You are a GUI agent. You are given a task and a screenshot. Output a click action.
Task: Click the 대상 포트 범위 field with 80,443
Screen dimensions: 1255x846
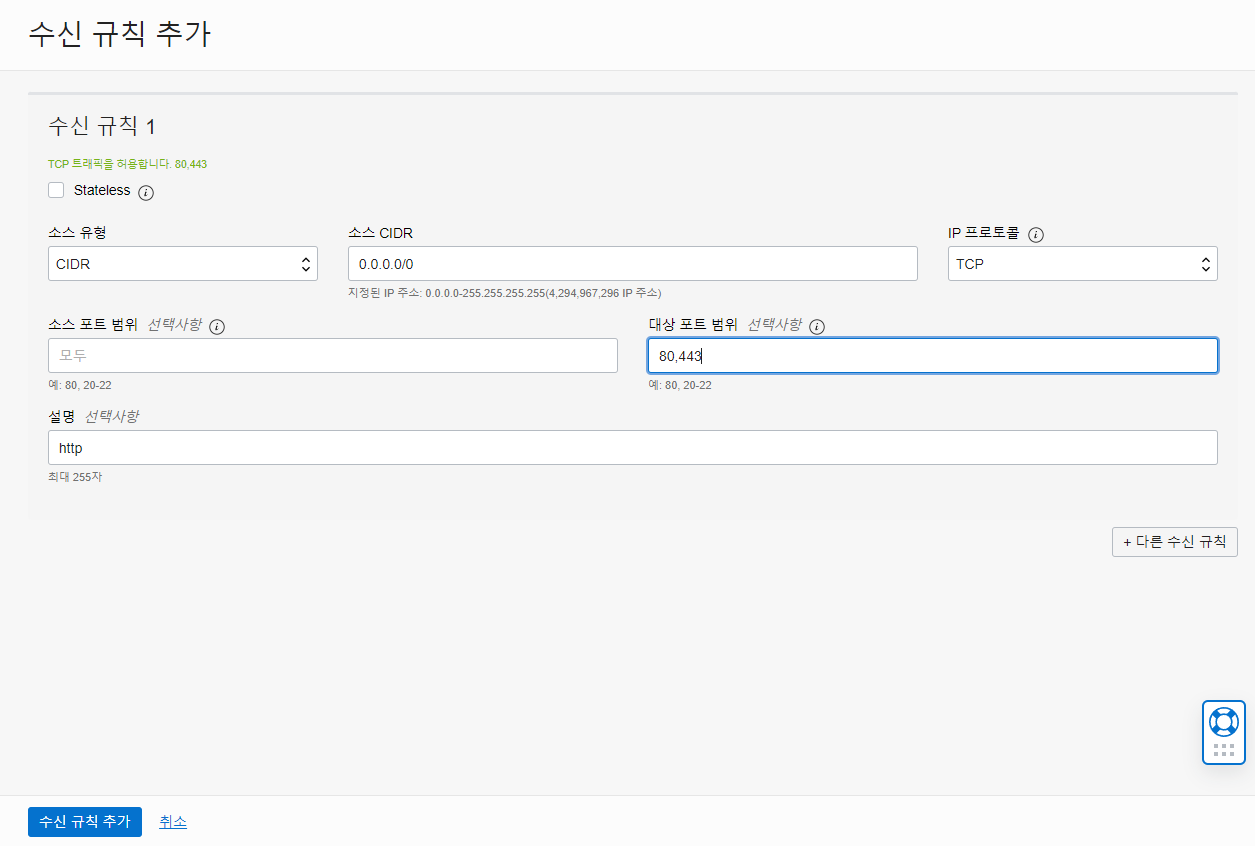point(933,355)
